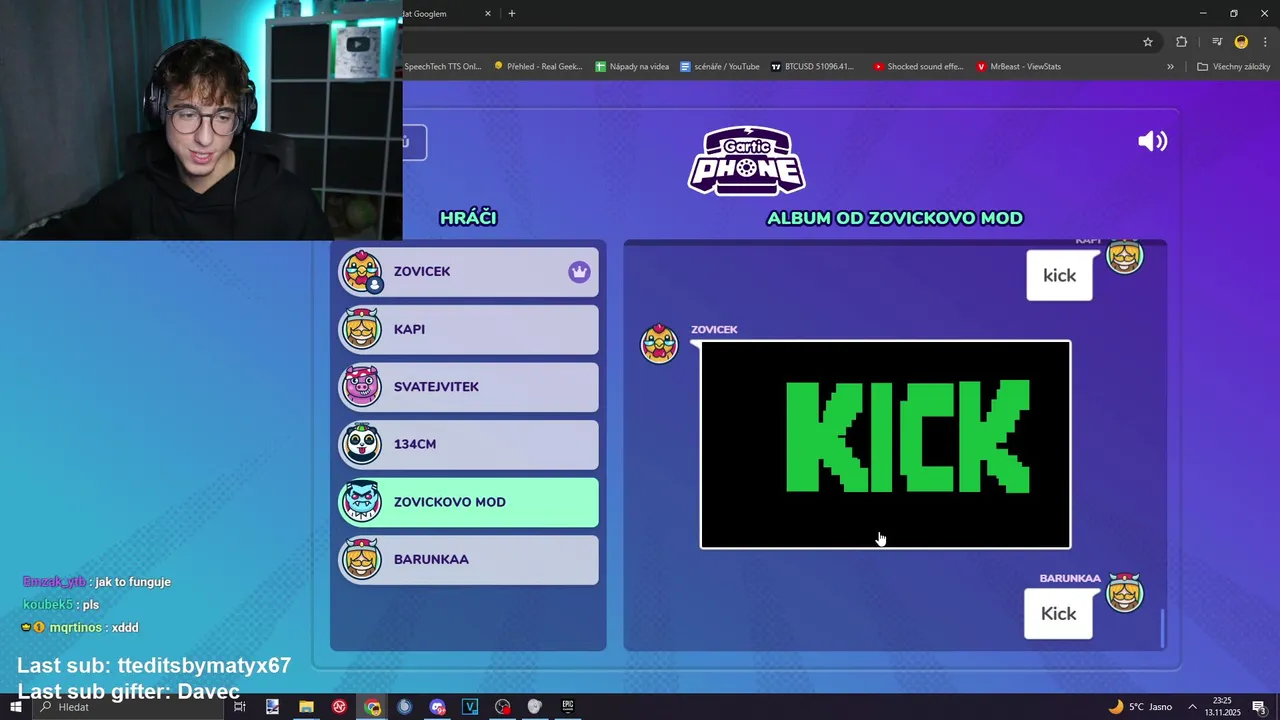Screen dimensions: 1280x720
Task: Click the pig avatar of SVATEJVITEK
Action: (361, 387)
